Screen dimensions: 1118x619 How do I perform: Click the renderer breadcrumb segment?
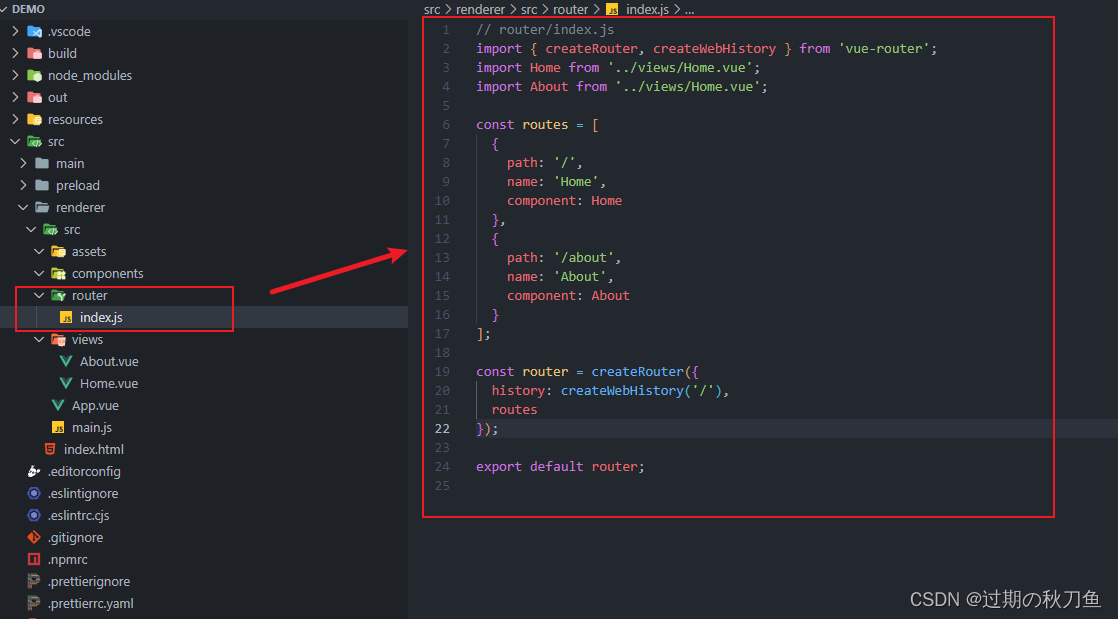click(x=481, y=10)
